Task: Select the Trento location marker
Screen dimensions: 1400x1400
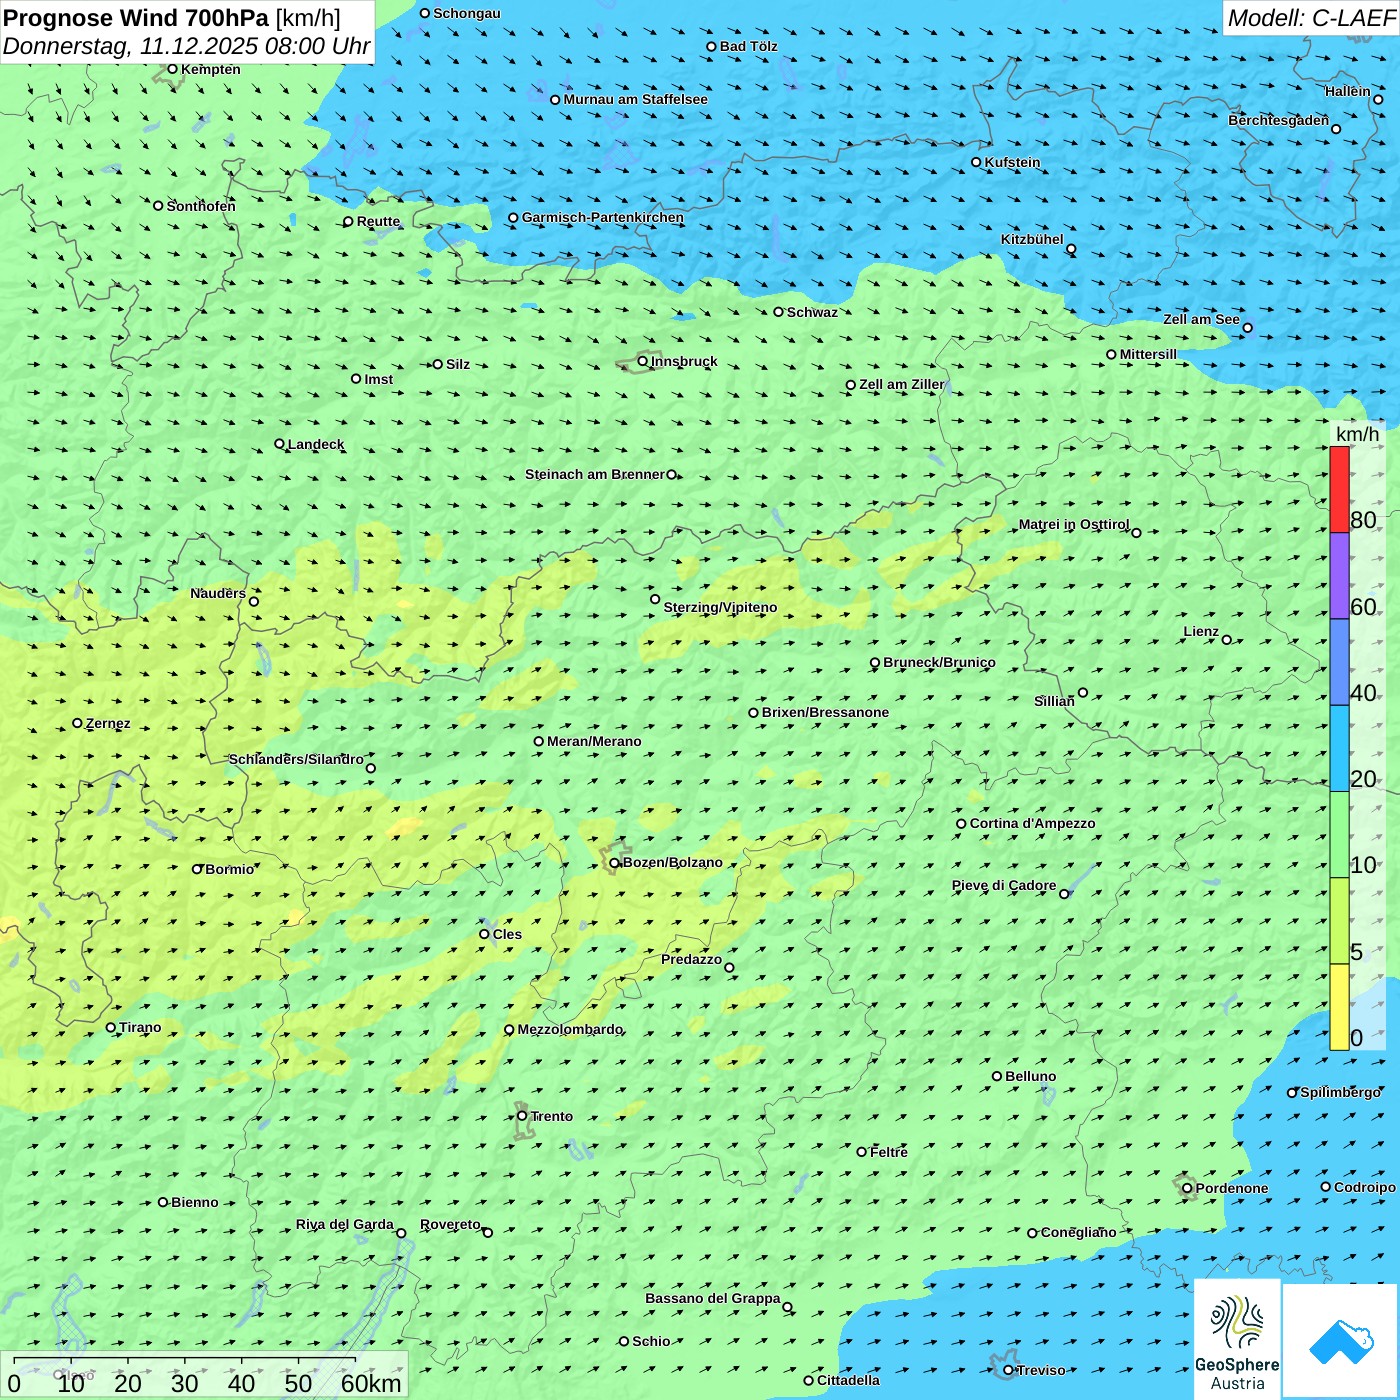Action: coord(522,1116)
